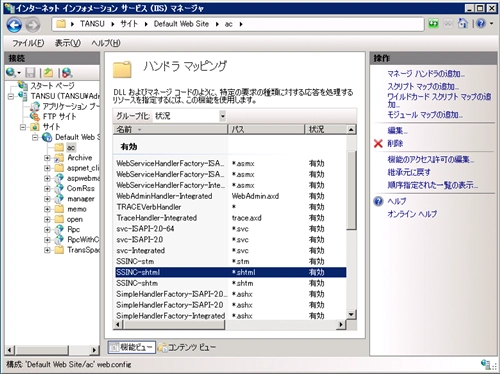Expand the ComRss node
The image size is (500, 374).
click(47, 189)
